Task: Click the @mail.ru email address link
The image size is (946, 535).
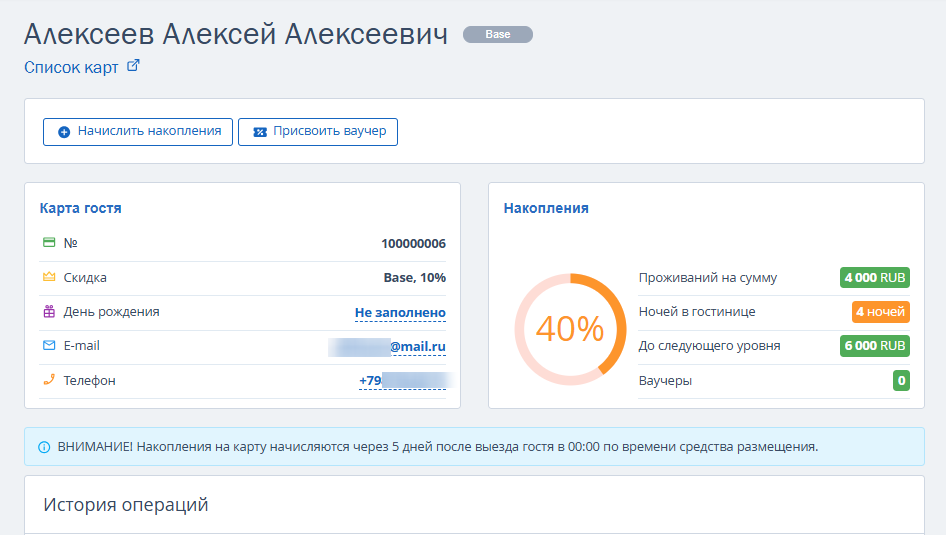Action: 387,347
